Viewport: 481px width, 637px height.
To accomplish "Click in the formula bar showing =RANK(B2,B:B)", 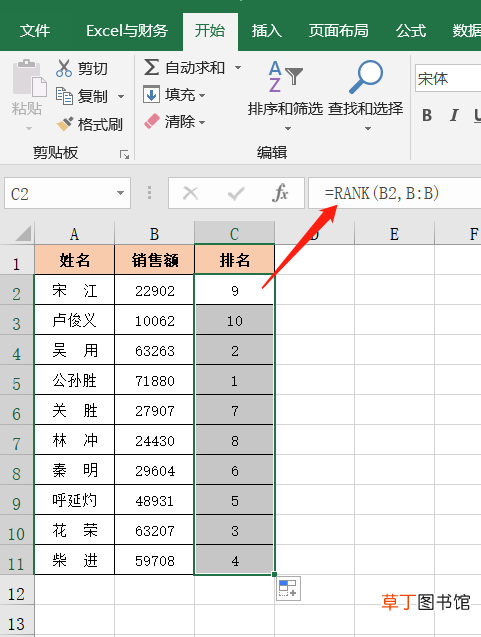I will pos(394,193).
